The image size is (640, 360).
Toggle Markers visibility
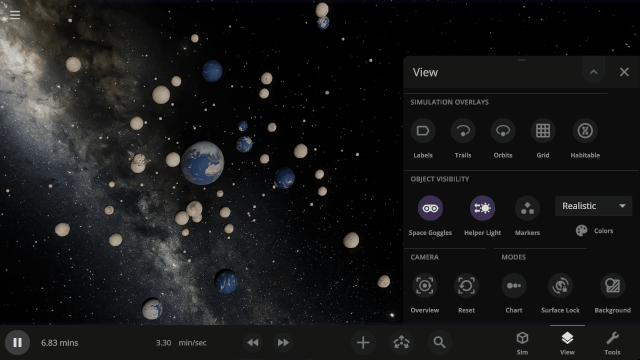point(527,208)
